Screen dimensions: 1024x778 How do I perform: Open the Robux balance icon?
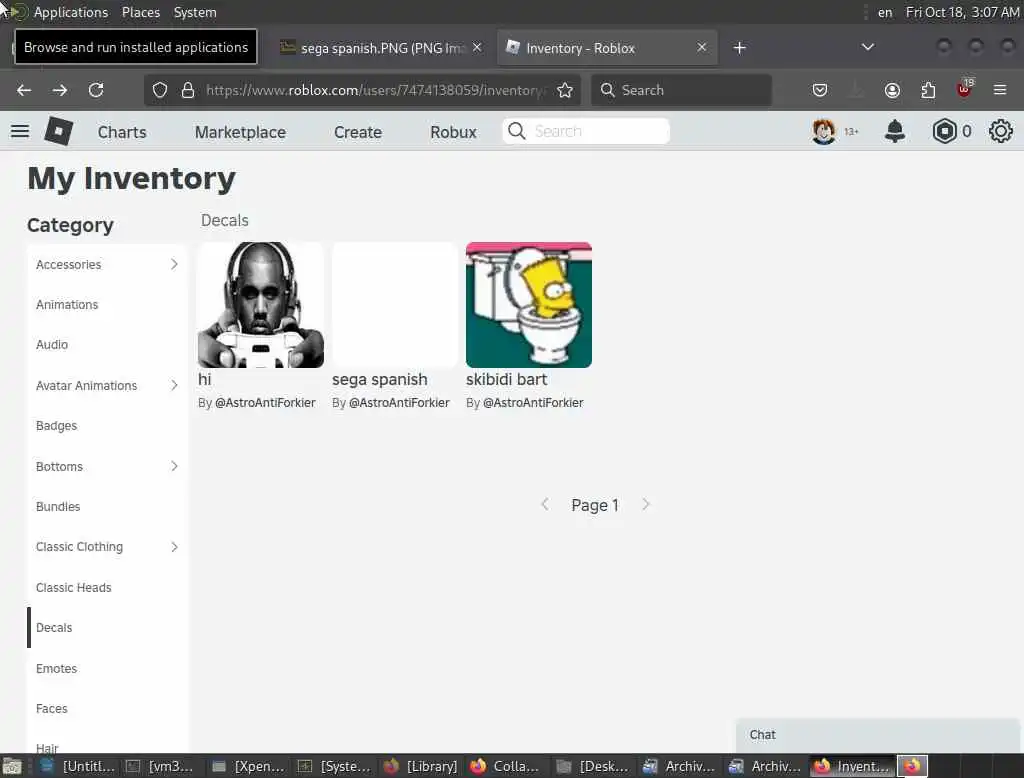(944, 131)
